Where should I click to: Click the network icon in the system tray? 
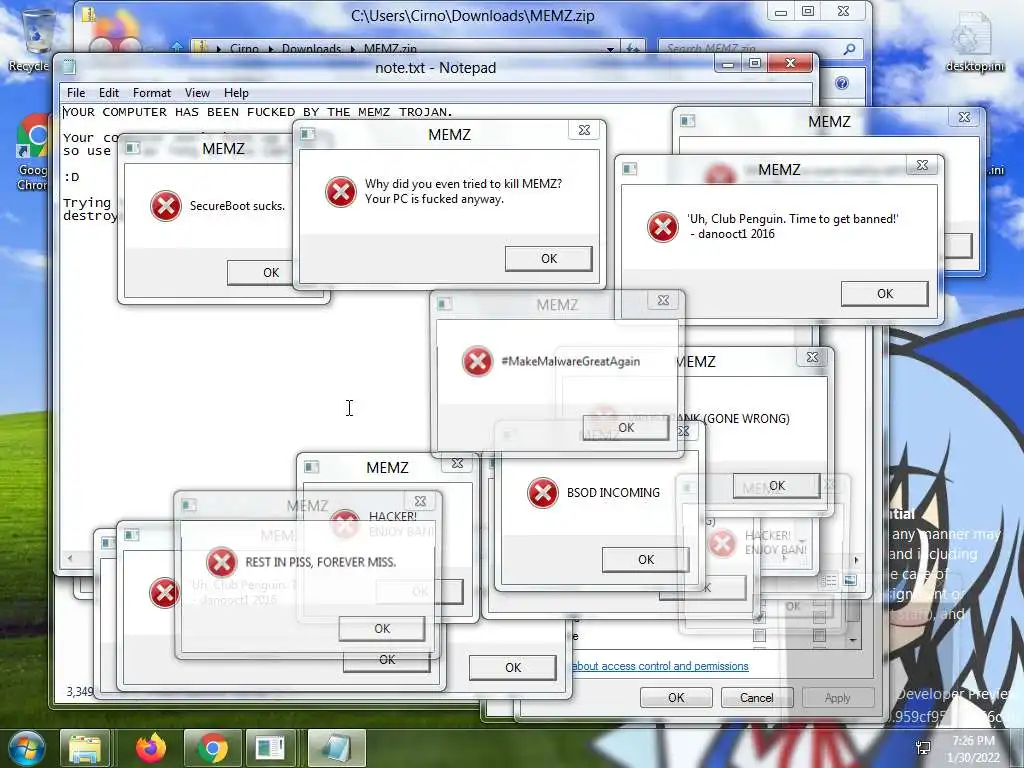pyautogui.click(x=923, y=748)
